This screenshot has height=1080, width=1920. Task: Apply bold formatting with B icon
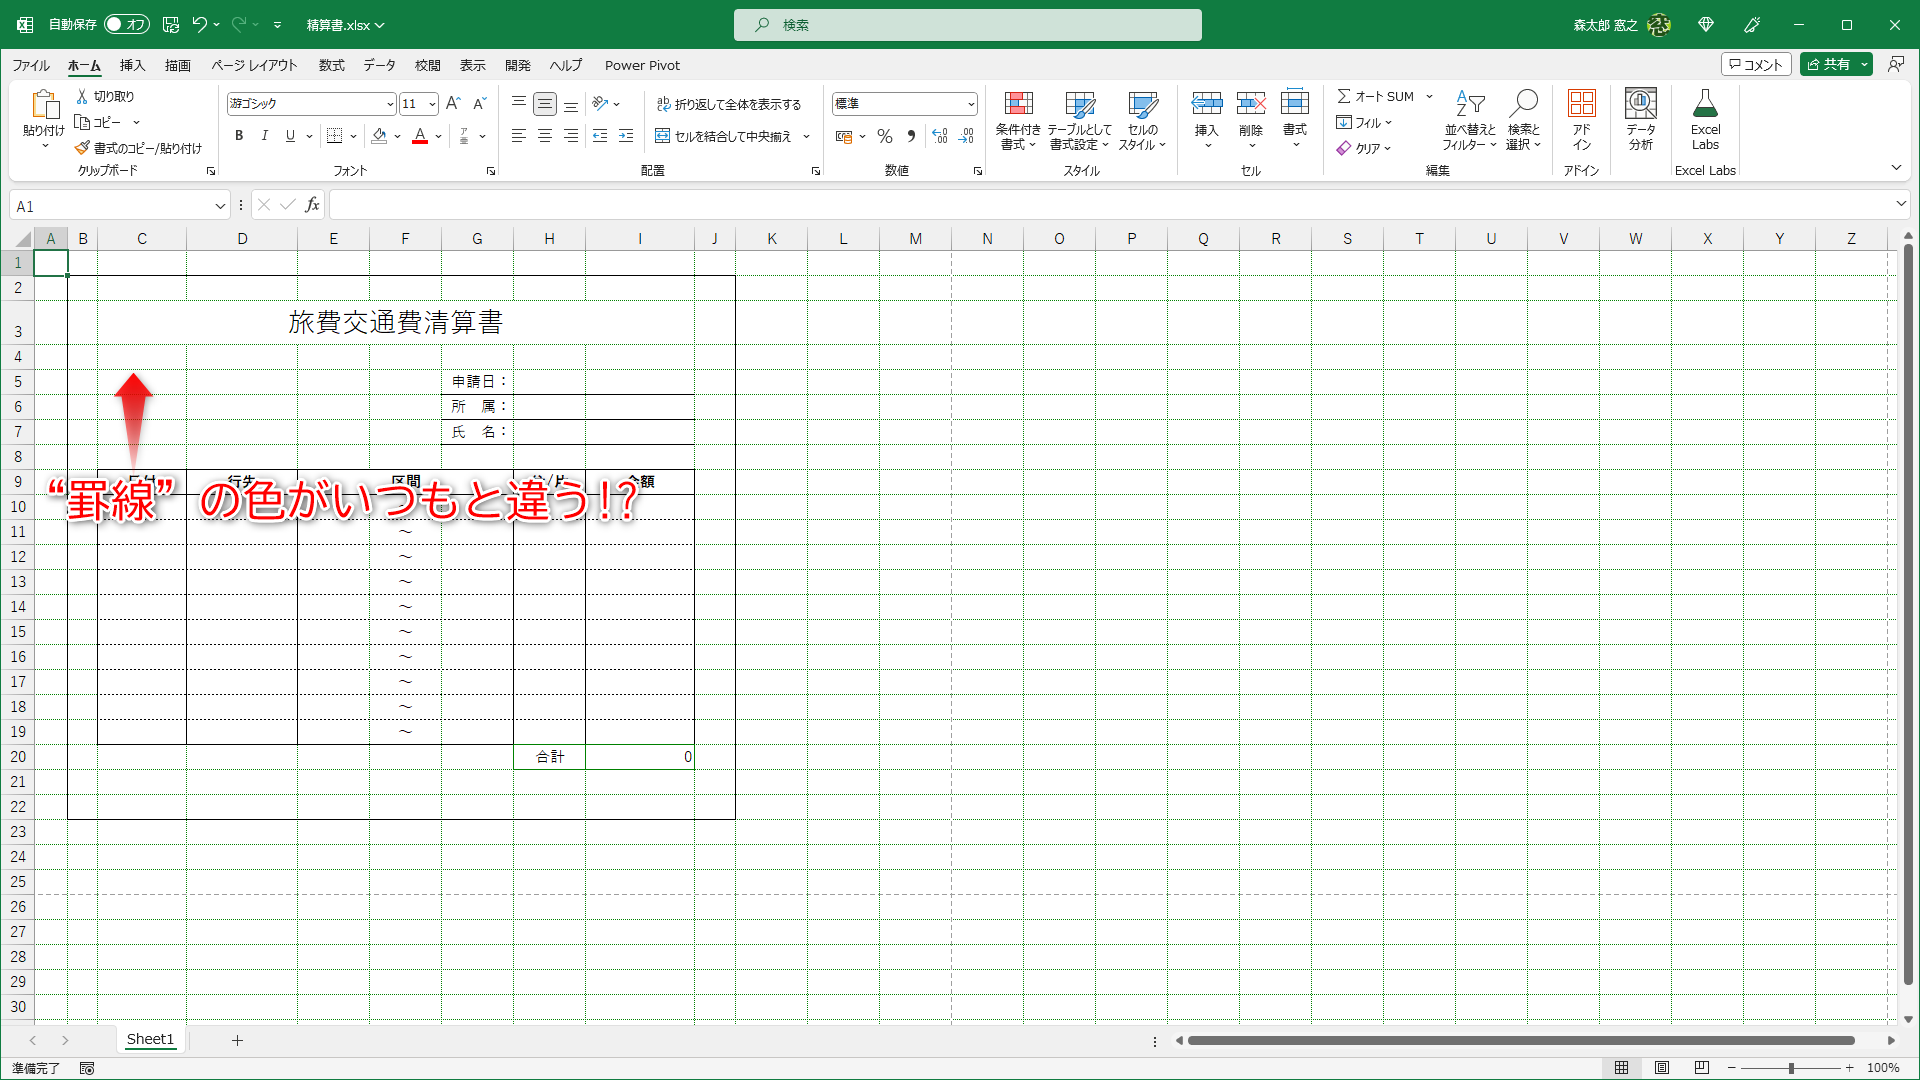pyautogui.click(x=239, y=136)
